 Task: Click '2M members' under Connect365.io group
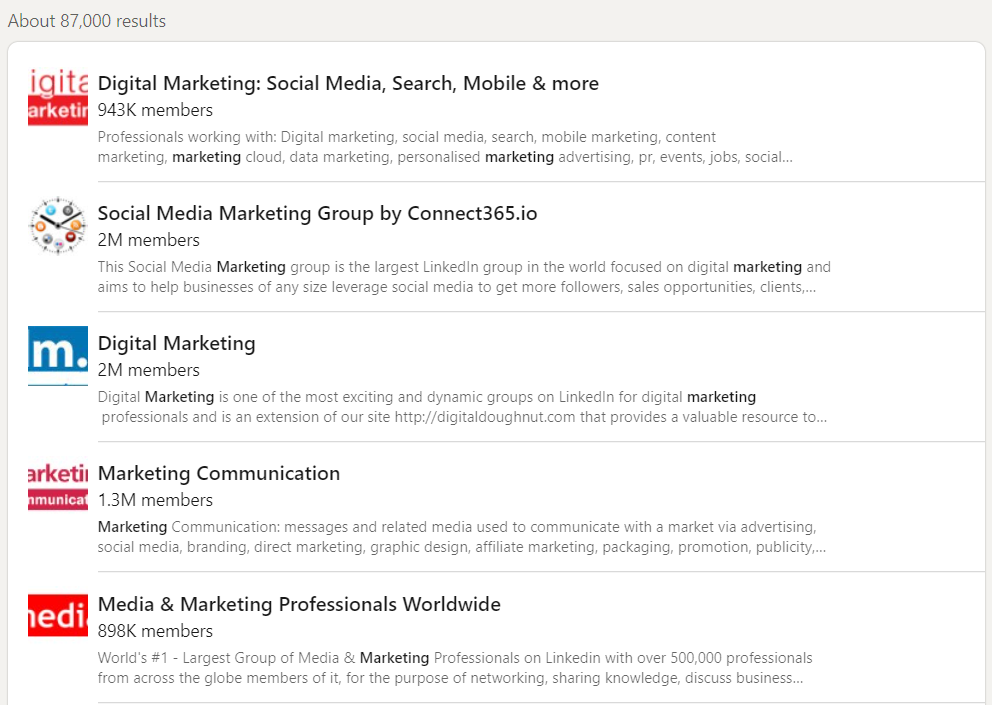point(149,240)
